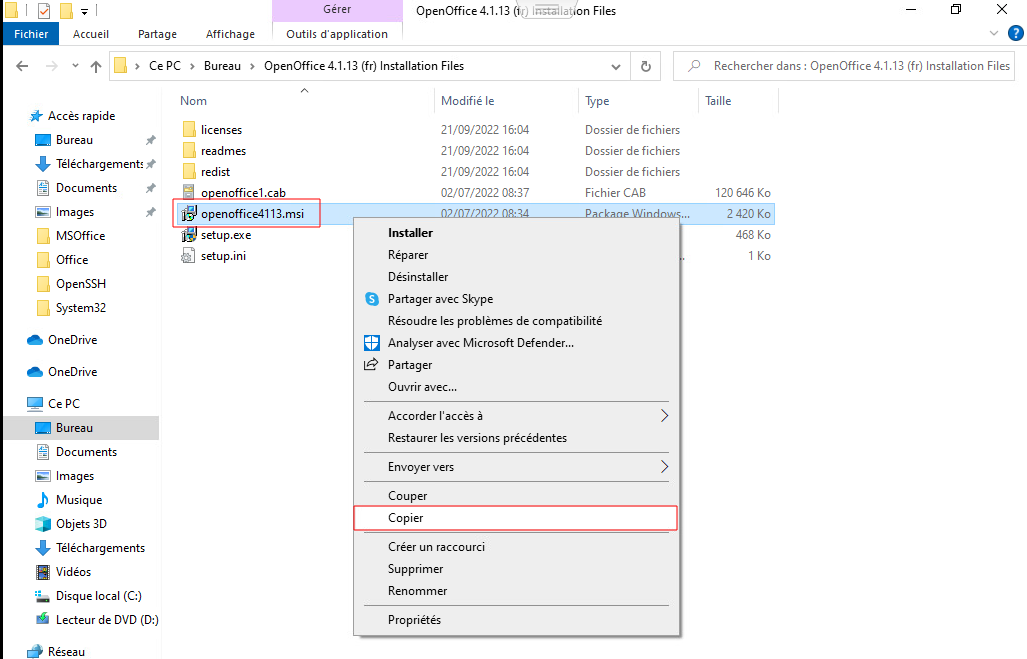
Task: Expand the Envoyer vers submenu arrow
Action: [x=664, y=467]
